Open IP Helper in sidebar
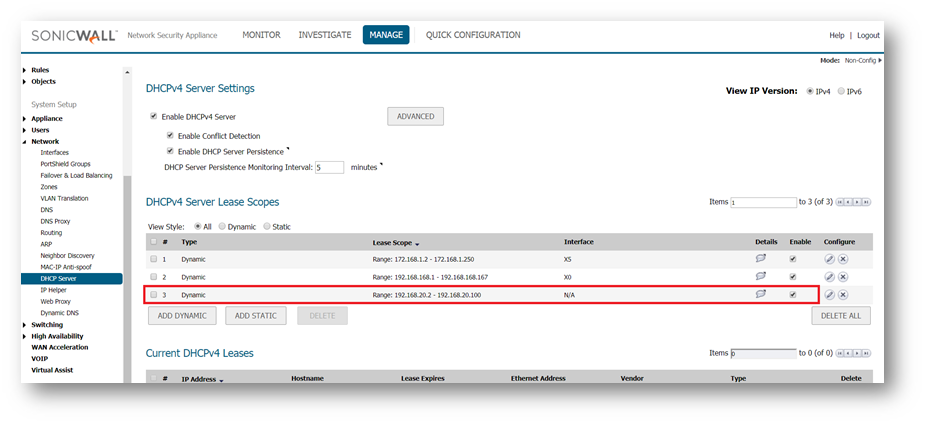The height and width of the screenshot is (425, 926). click(53, 290)
